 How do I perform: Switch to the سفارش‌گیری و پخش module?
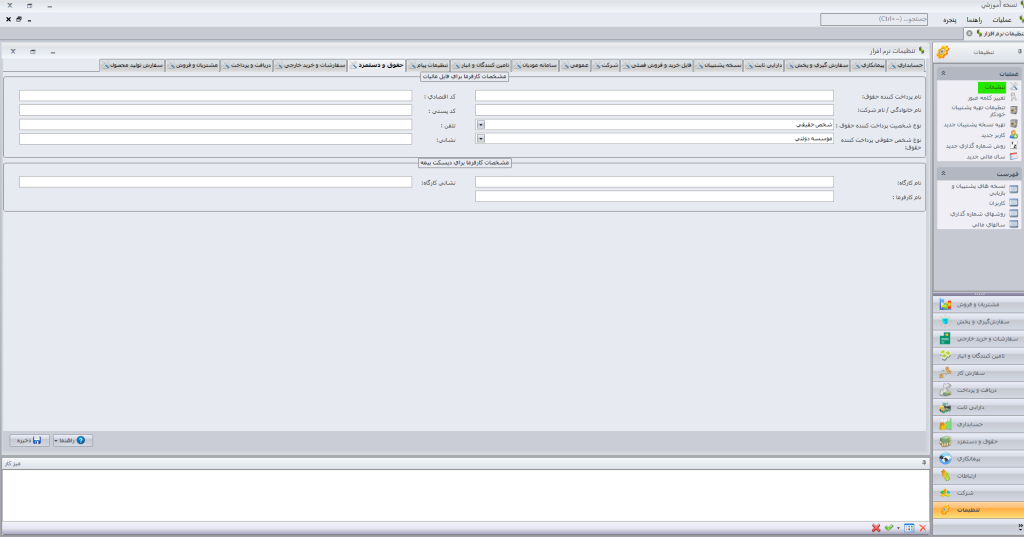978,321
